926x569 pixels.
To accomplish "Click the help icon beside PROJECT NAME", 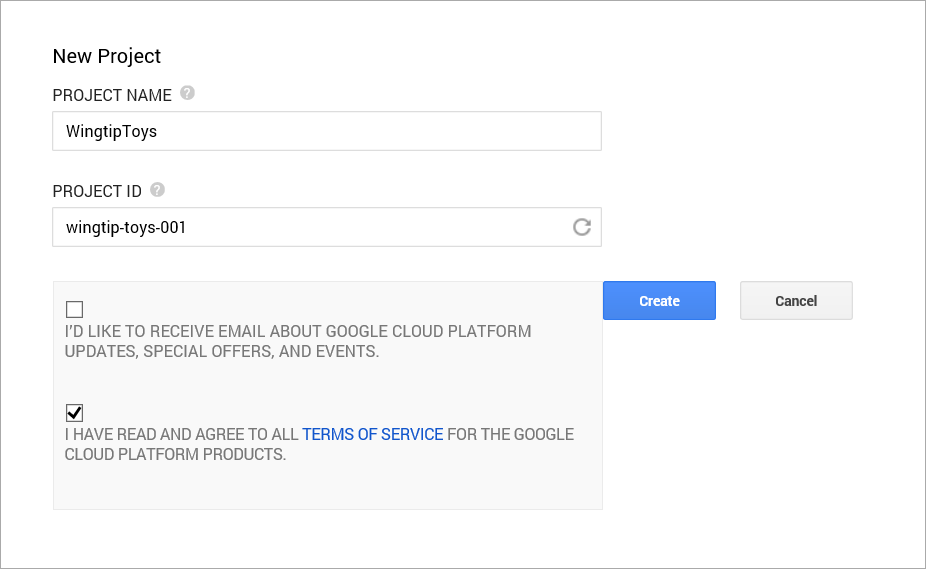I will point(187,94).
